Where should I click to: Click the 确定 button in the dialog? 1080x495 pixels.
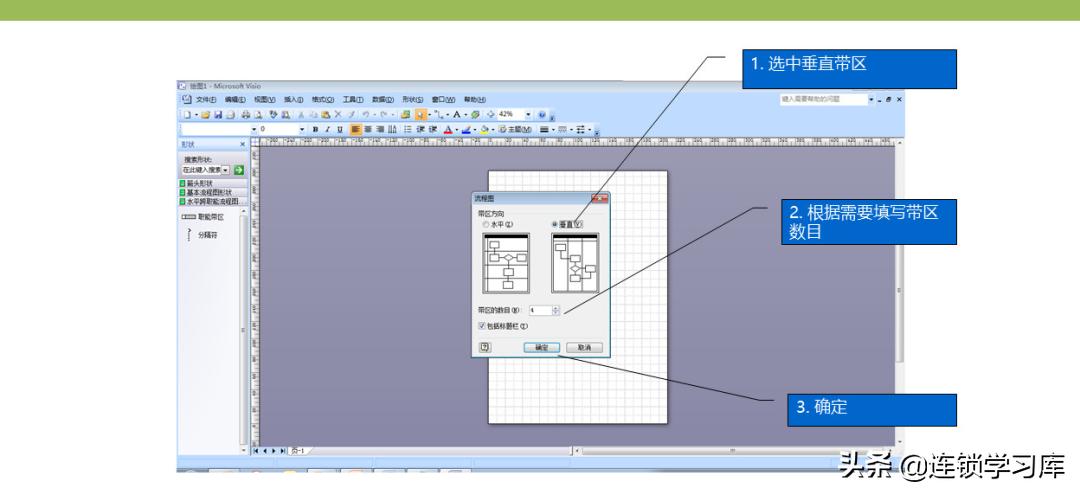(541, 347)
